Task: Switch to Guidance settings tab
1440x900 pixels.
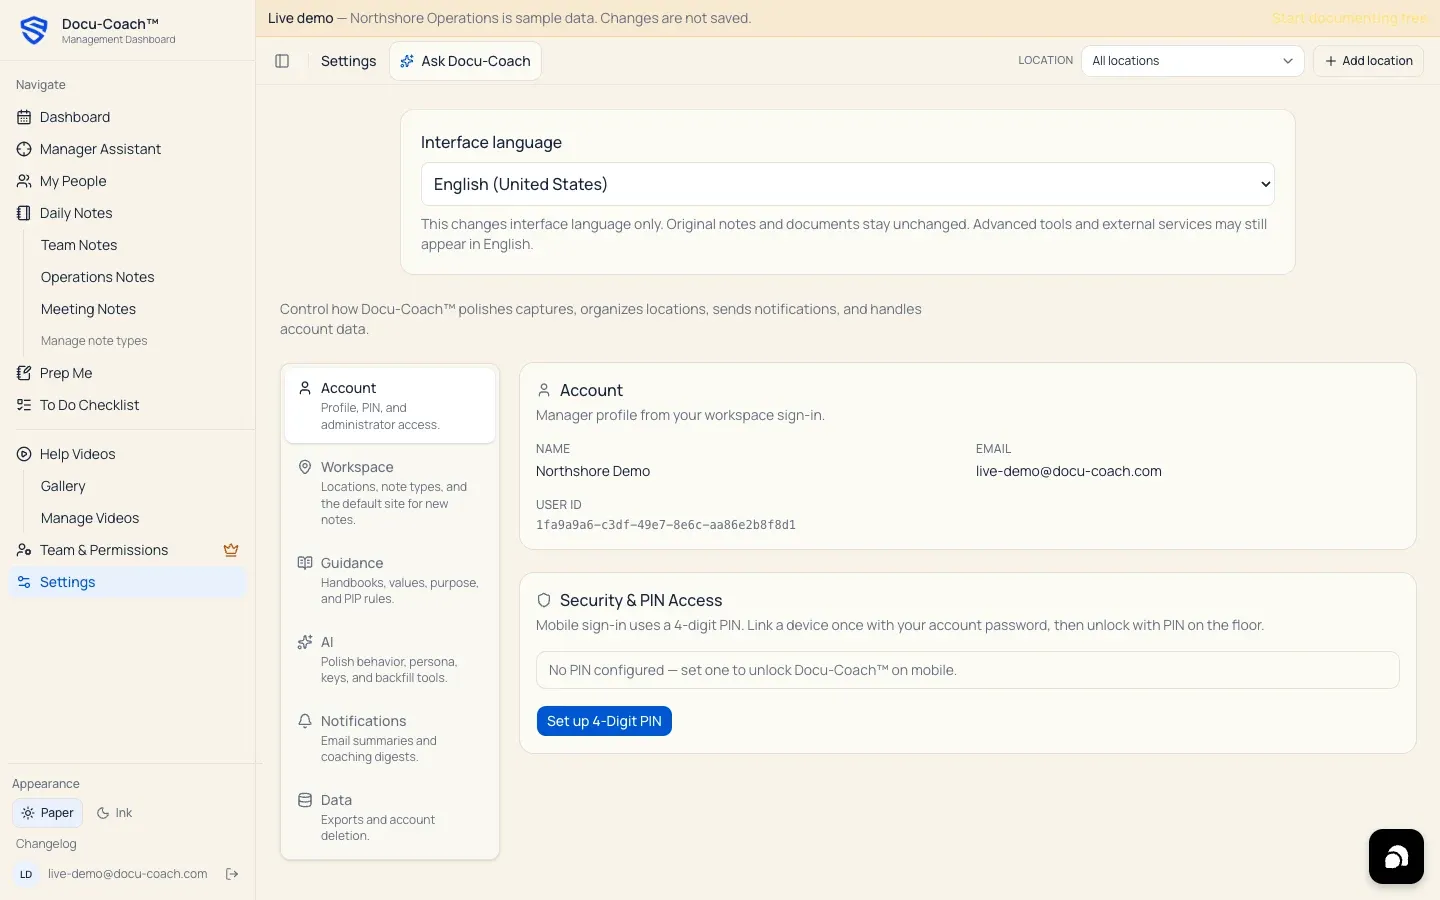Action: click(x=390, y=580)
